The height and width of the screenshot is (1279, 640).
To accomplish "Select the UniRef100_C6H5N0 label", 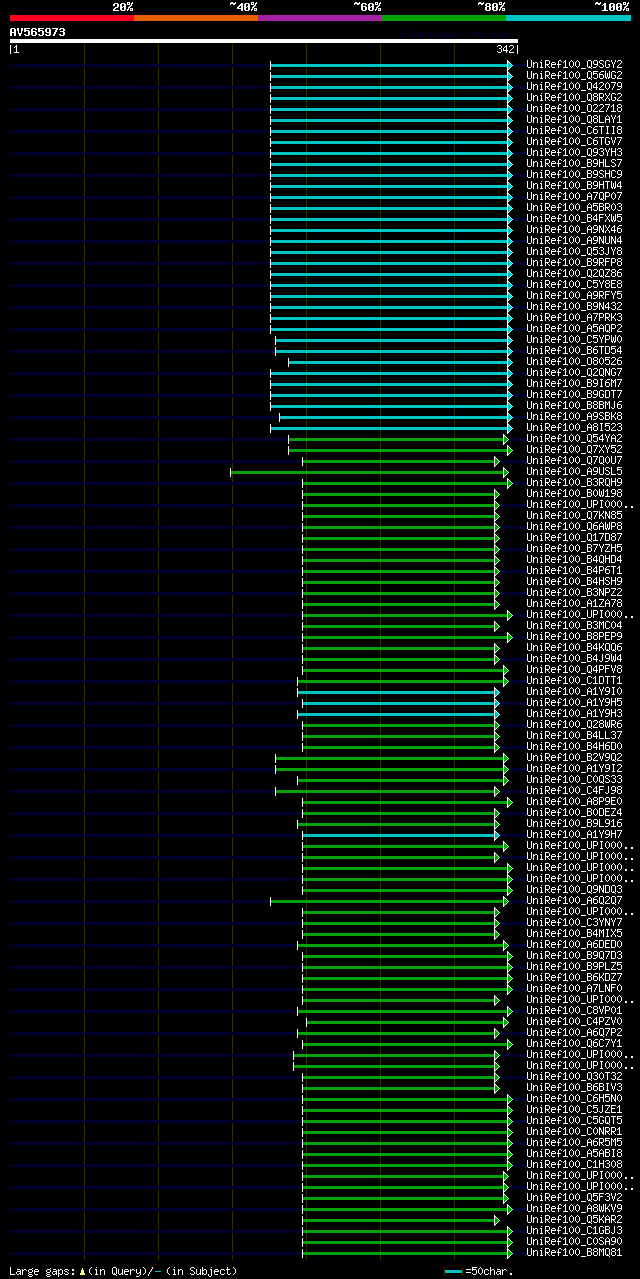I will (574, 1098).
